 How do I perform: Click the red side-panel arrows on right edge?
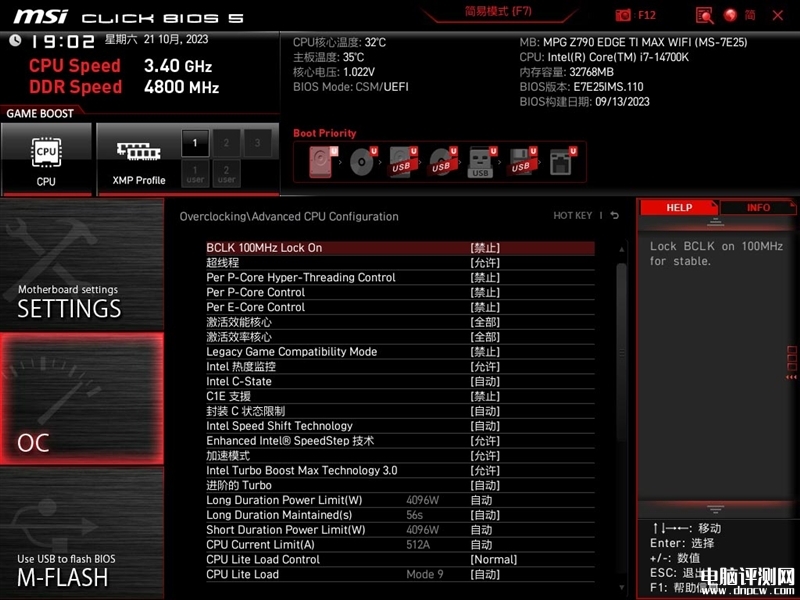pyautogui.click(x=791, y=377)
